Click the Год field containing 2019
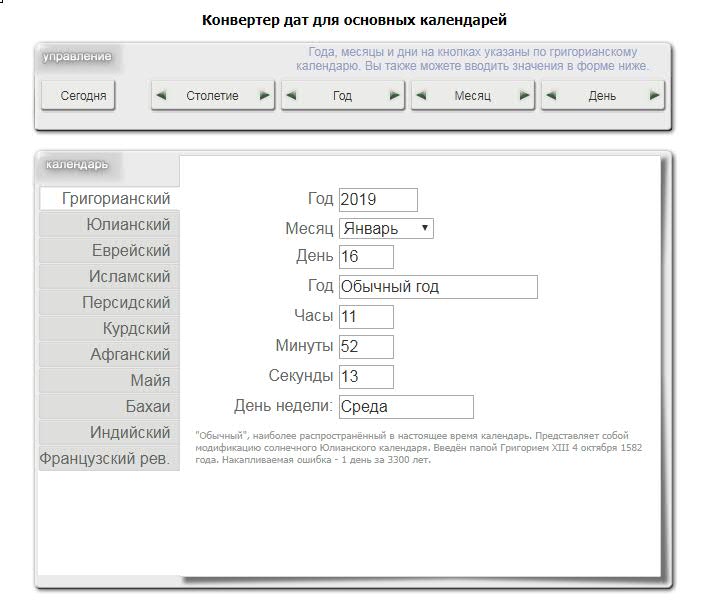Image resolution: width=701 pixels, height=615 pixels. 378,199
